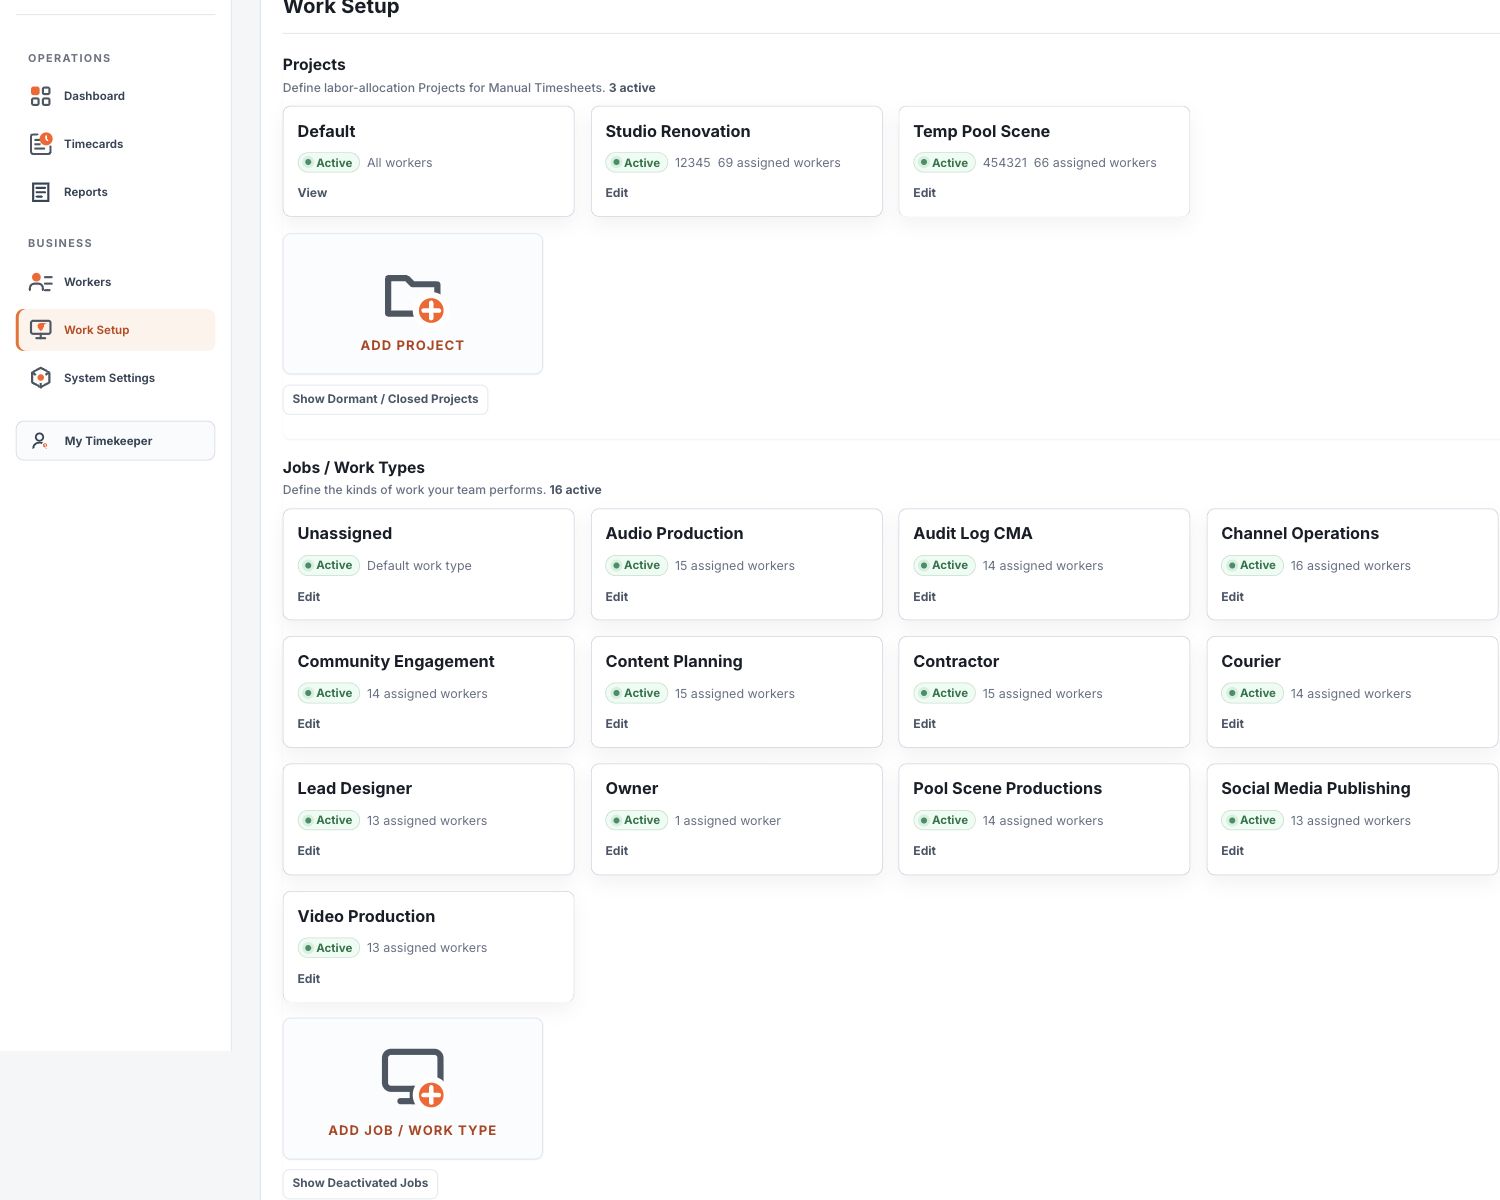Open the My Timekeeper button
This screenshot has height=1200, width=1500.
[115, 441]
